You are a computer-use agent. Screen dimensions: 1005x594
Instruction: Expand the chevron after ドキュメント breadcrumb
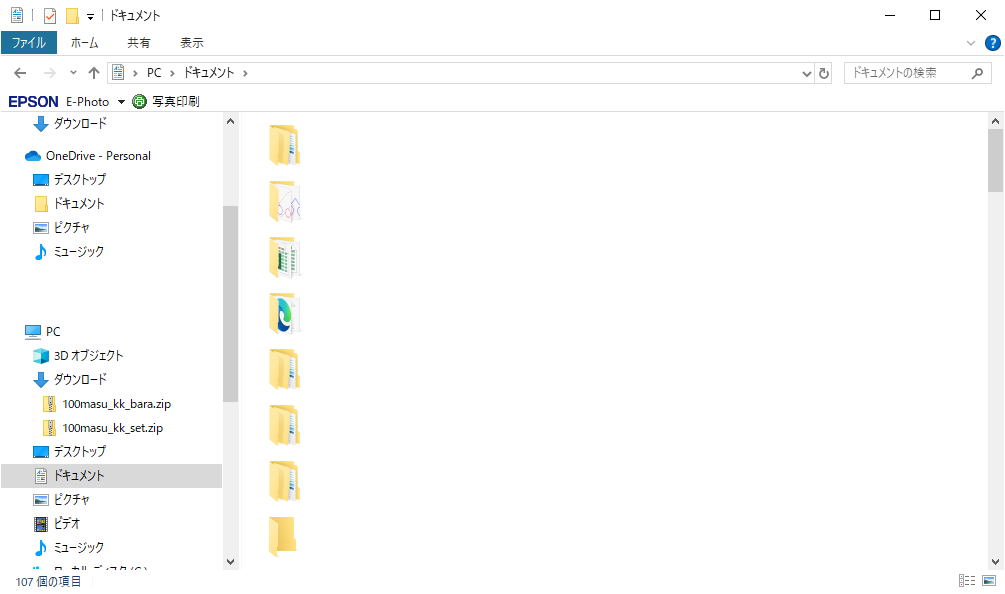[x=245, y=73]
